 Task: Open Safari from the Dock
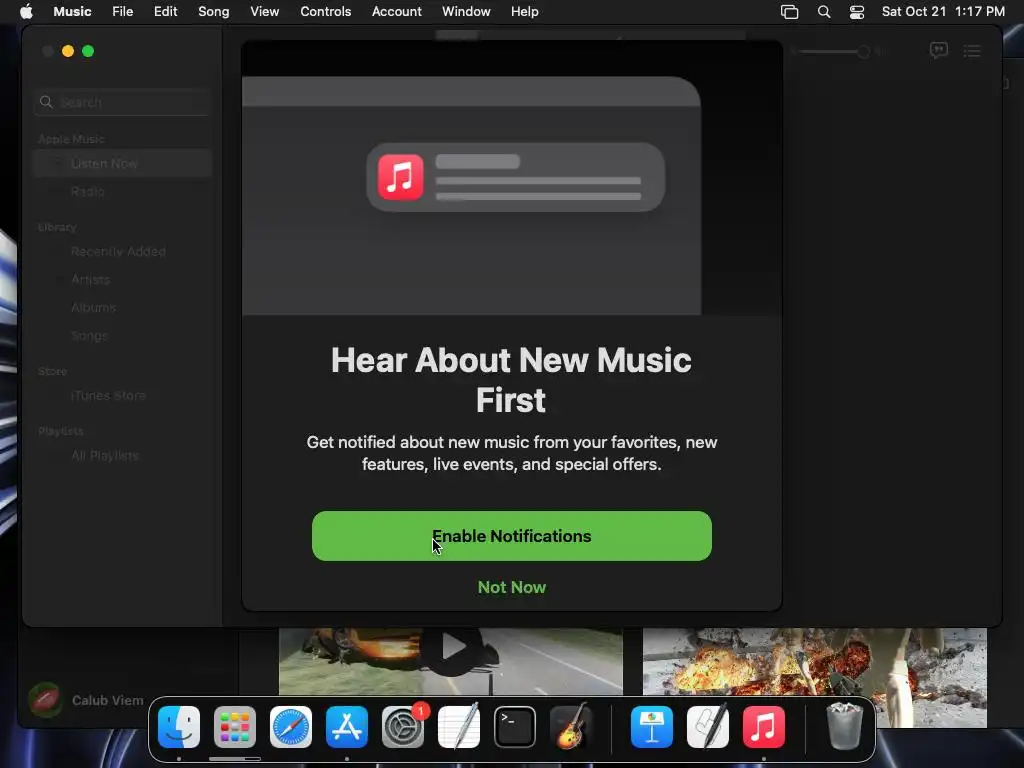(291, 727)
